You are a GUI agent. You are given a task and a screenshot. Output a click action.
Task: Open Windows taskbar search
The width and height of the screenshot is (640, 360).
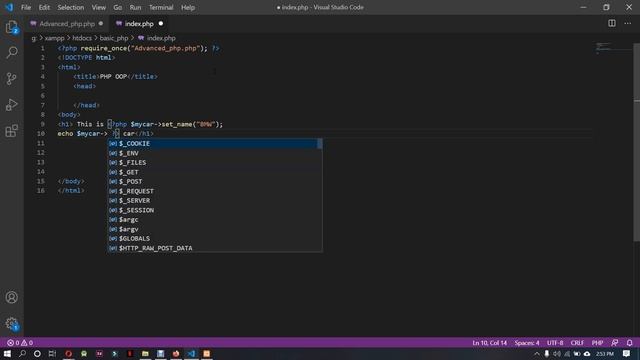point(22,353)
